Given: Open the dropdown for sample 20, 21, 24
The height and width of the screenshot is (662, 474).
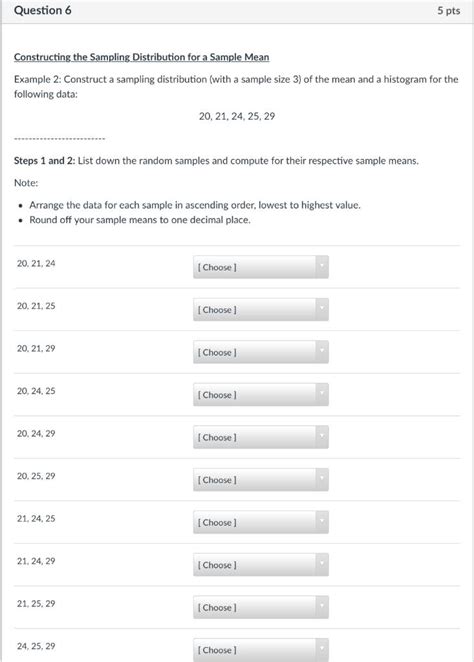Looking at the screenshot, I should pyautogui.click(x=260, y=267).
